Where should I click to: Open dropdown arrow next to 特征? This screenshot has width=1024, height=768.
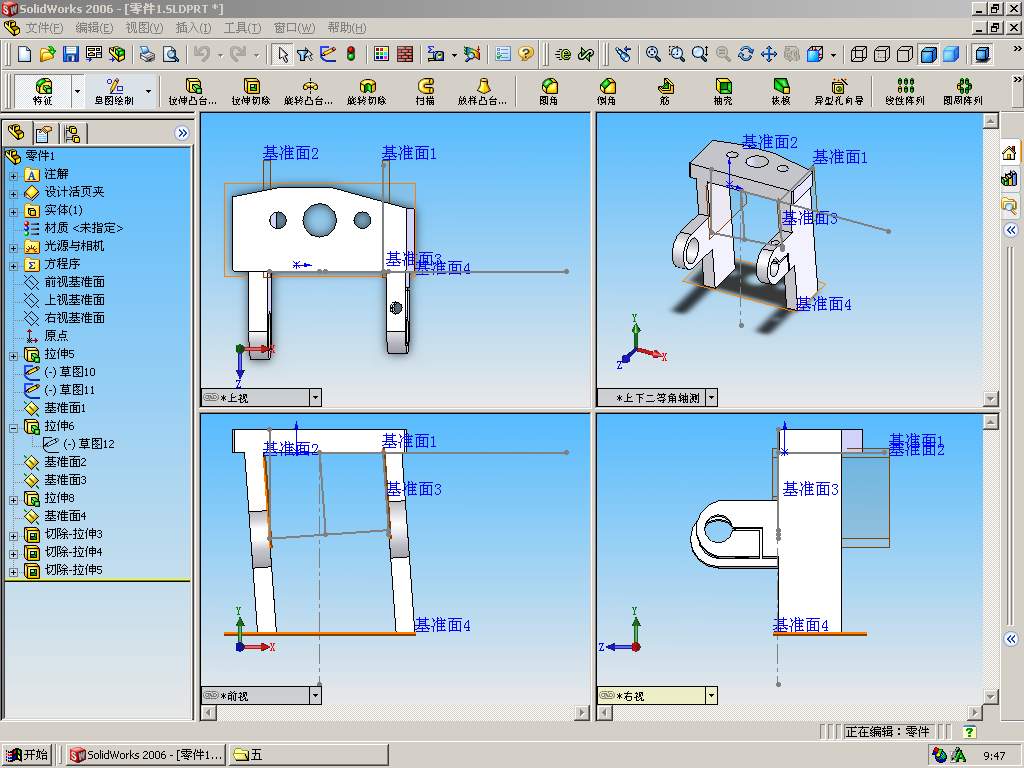[x=78, y=91]
